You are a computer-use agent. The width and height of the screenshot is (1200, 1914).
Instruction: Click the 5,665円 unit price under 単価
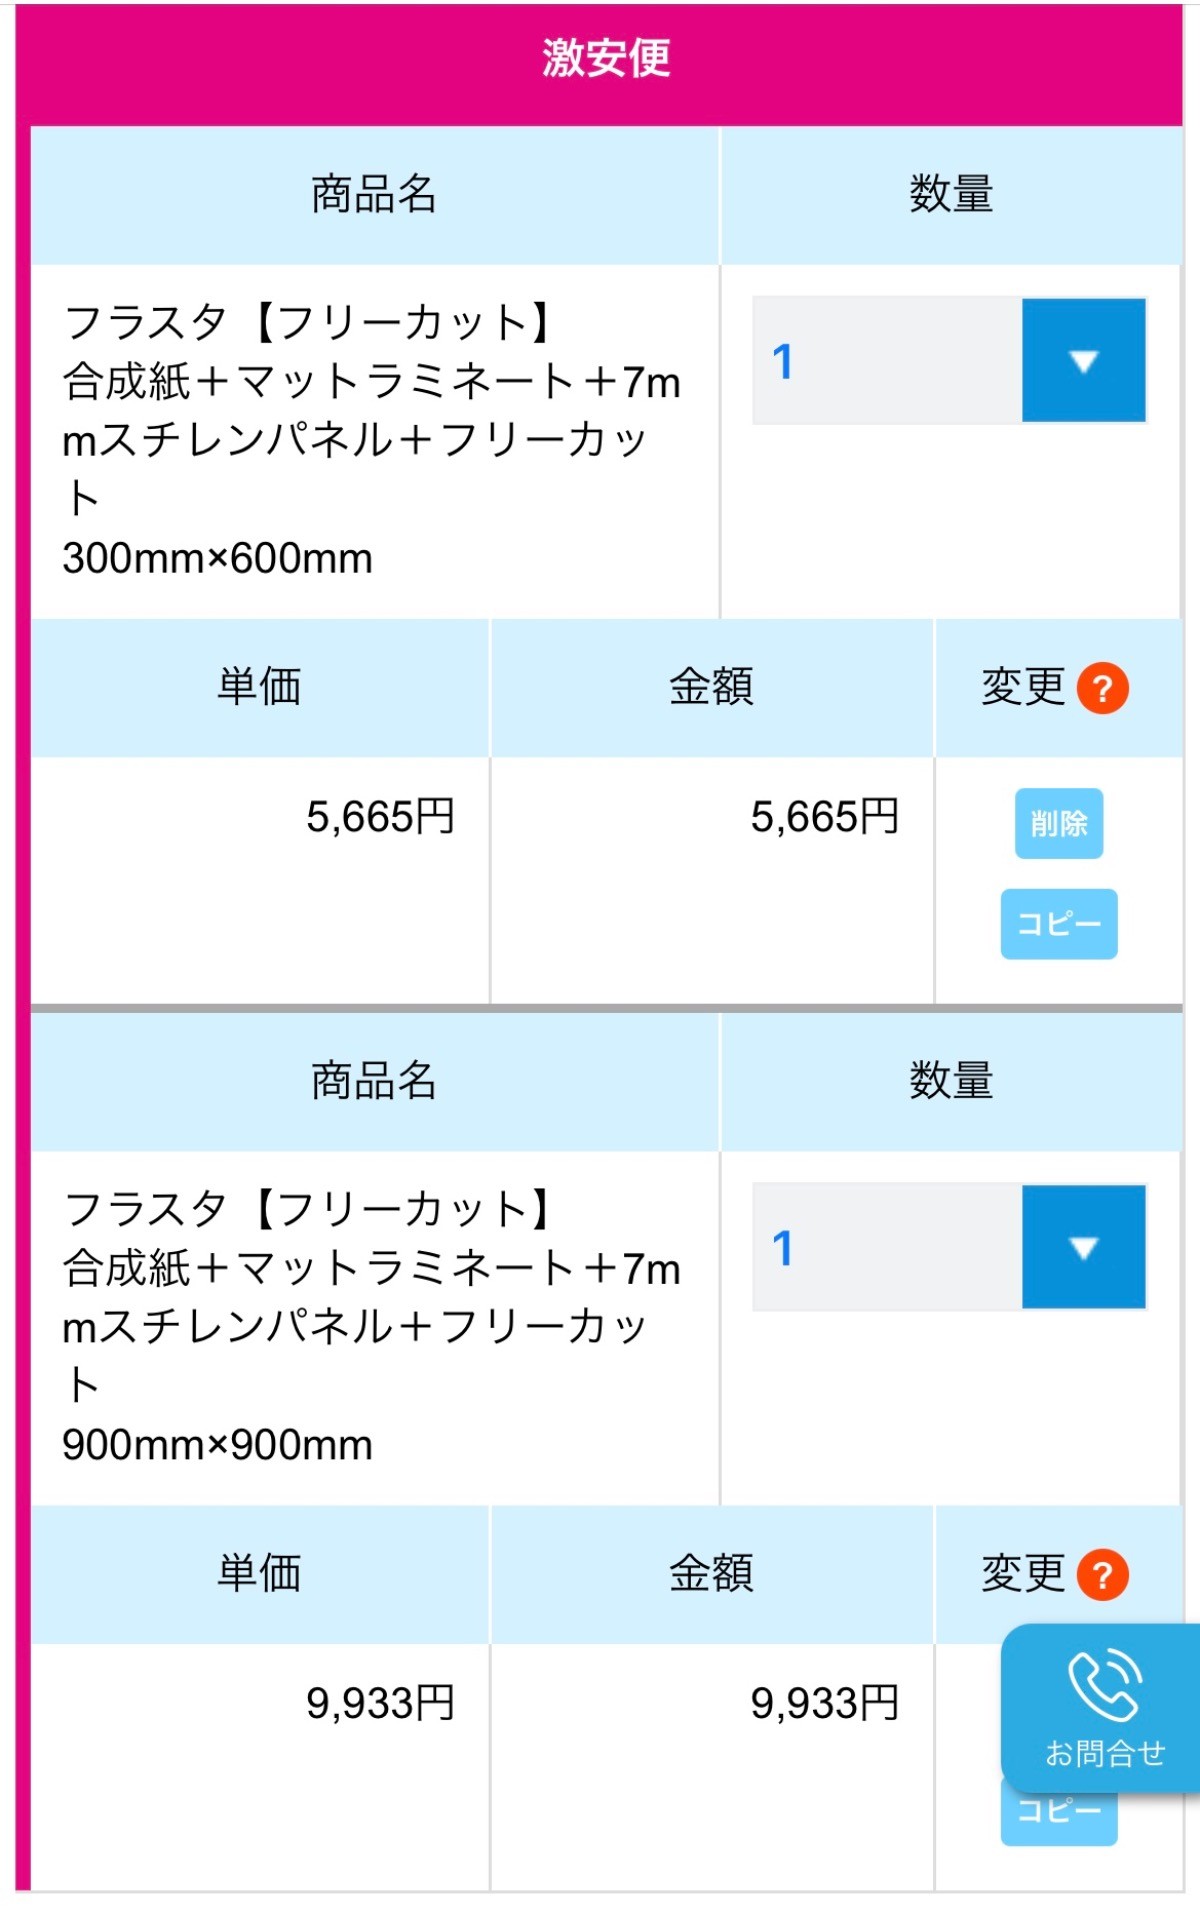click(x=380, y=817)
